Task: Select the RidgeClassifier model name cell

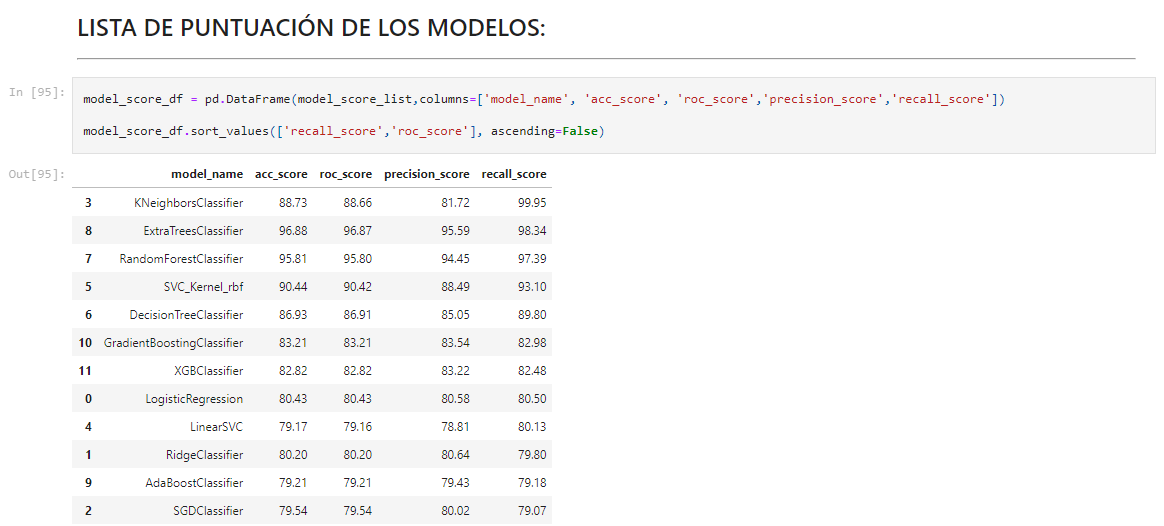Action: click(x=205, y=456)
